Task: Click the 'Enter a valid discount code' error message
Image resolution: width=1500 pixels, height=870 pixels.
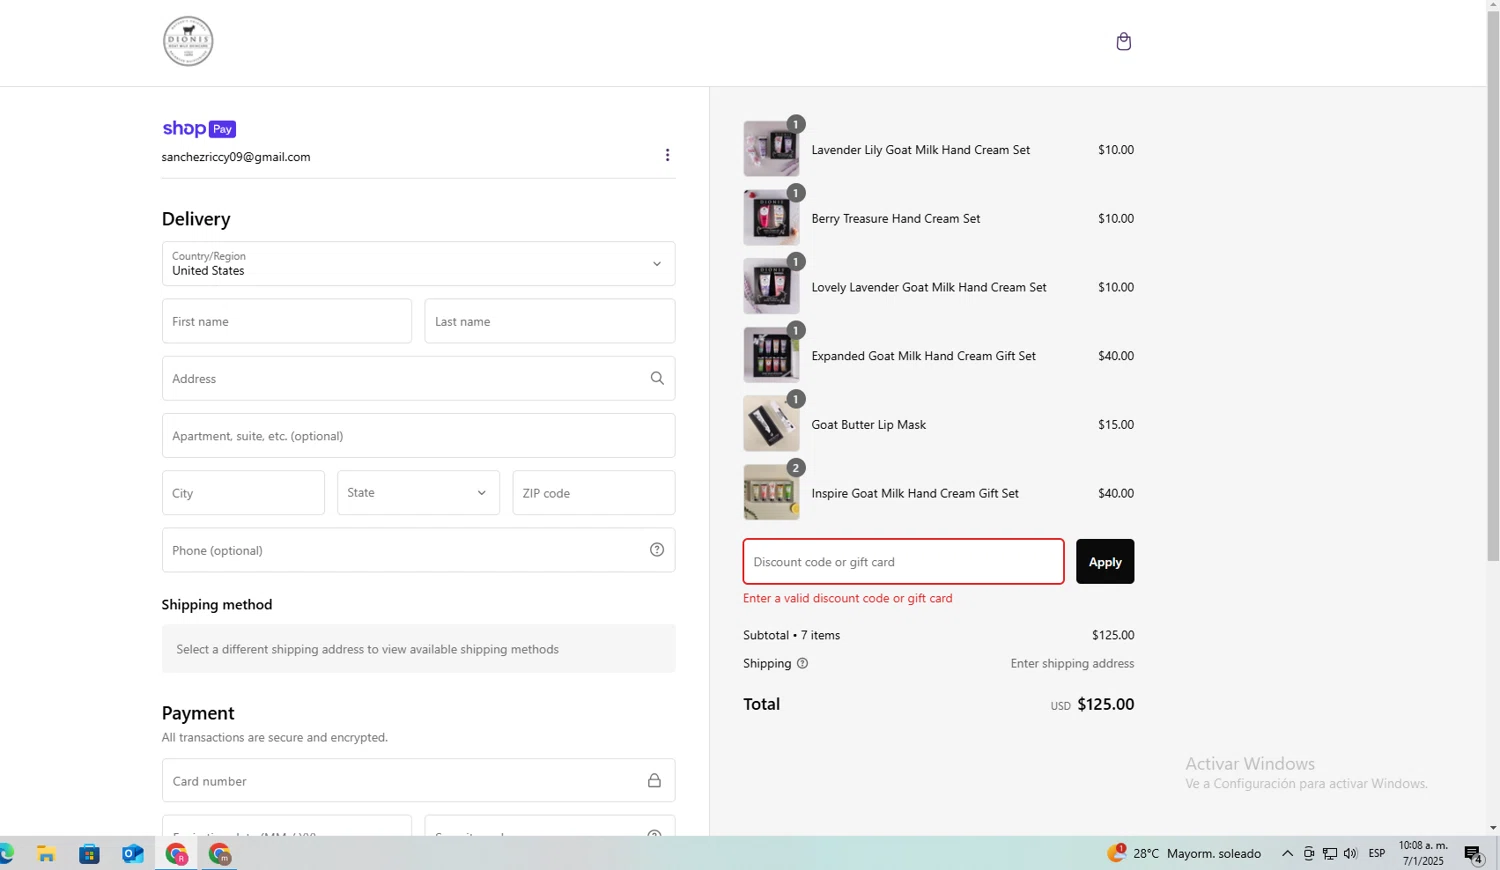Action: click(847, 598)
